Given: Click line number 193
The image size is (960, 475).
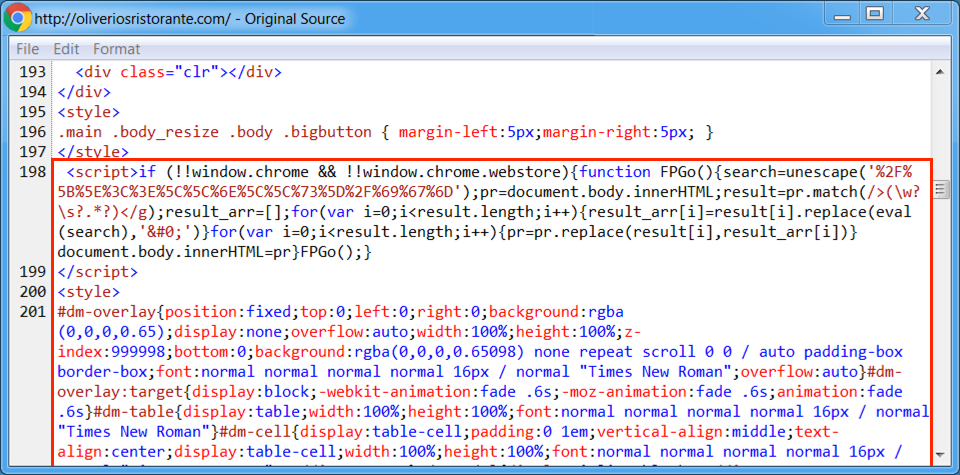Looking at the screenshot, I should [x=32, y=72].
